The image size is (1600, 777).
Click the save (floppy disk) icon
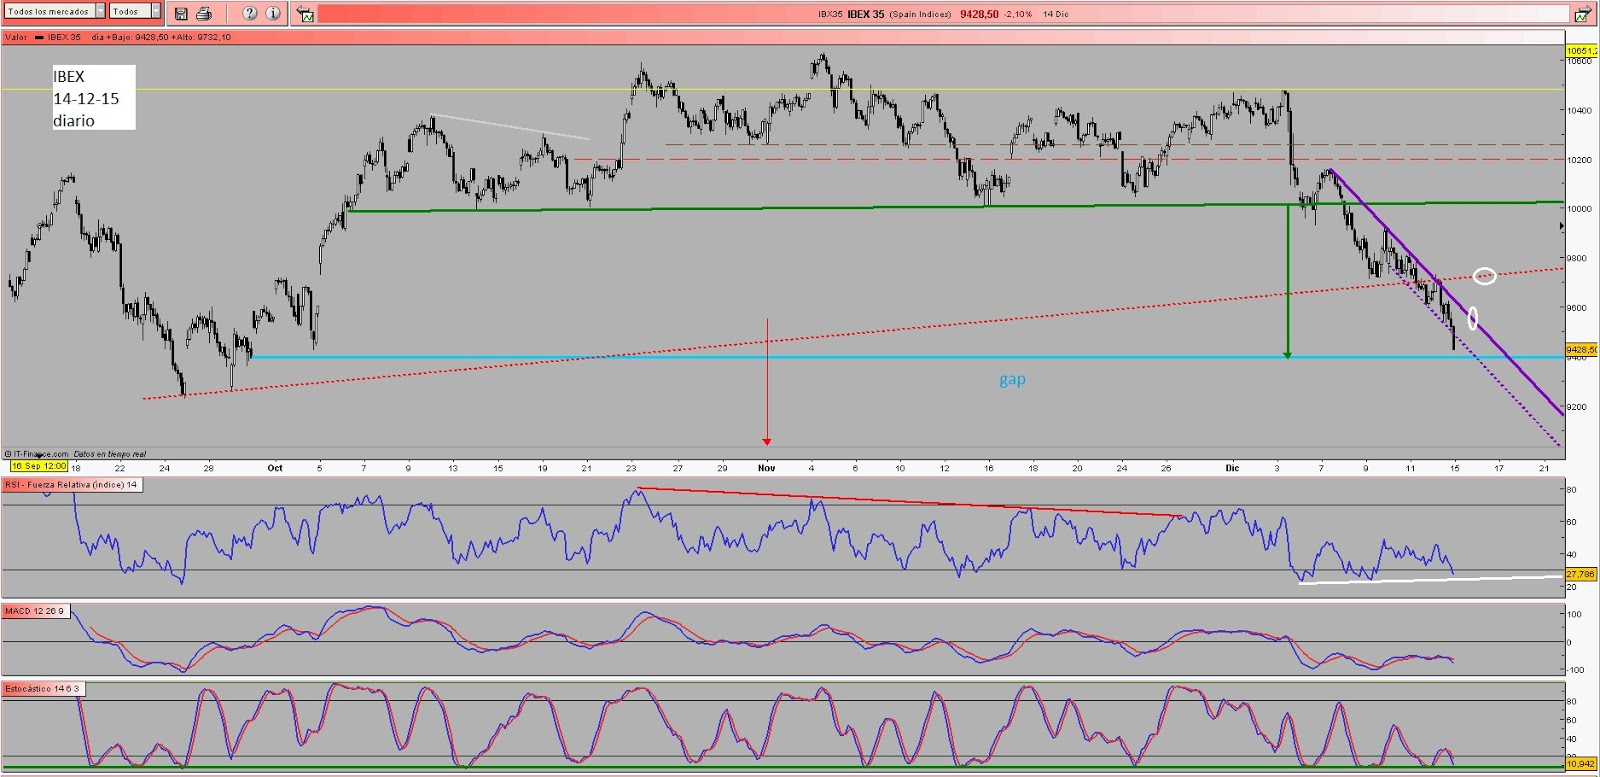(181, 14)
